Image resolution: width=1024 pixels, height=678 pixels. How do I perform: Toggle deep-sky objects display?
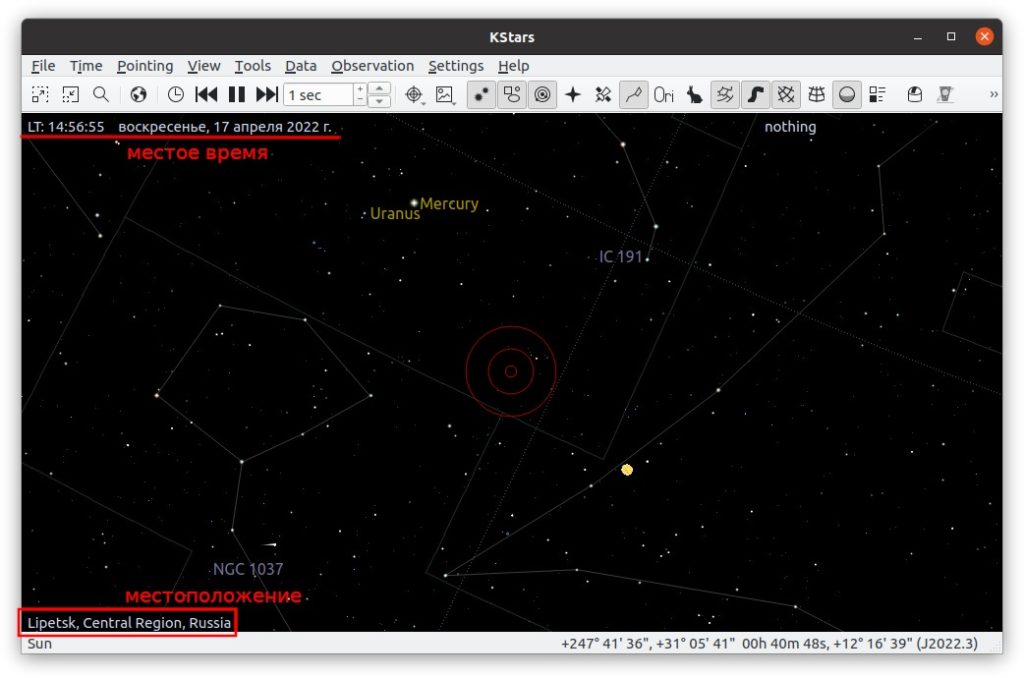(x=512, y=95)
